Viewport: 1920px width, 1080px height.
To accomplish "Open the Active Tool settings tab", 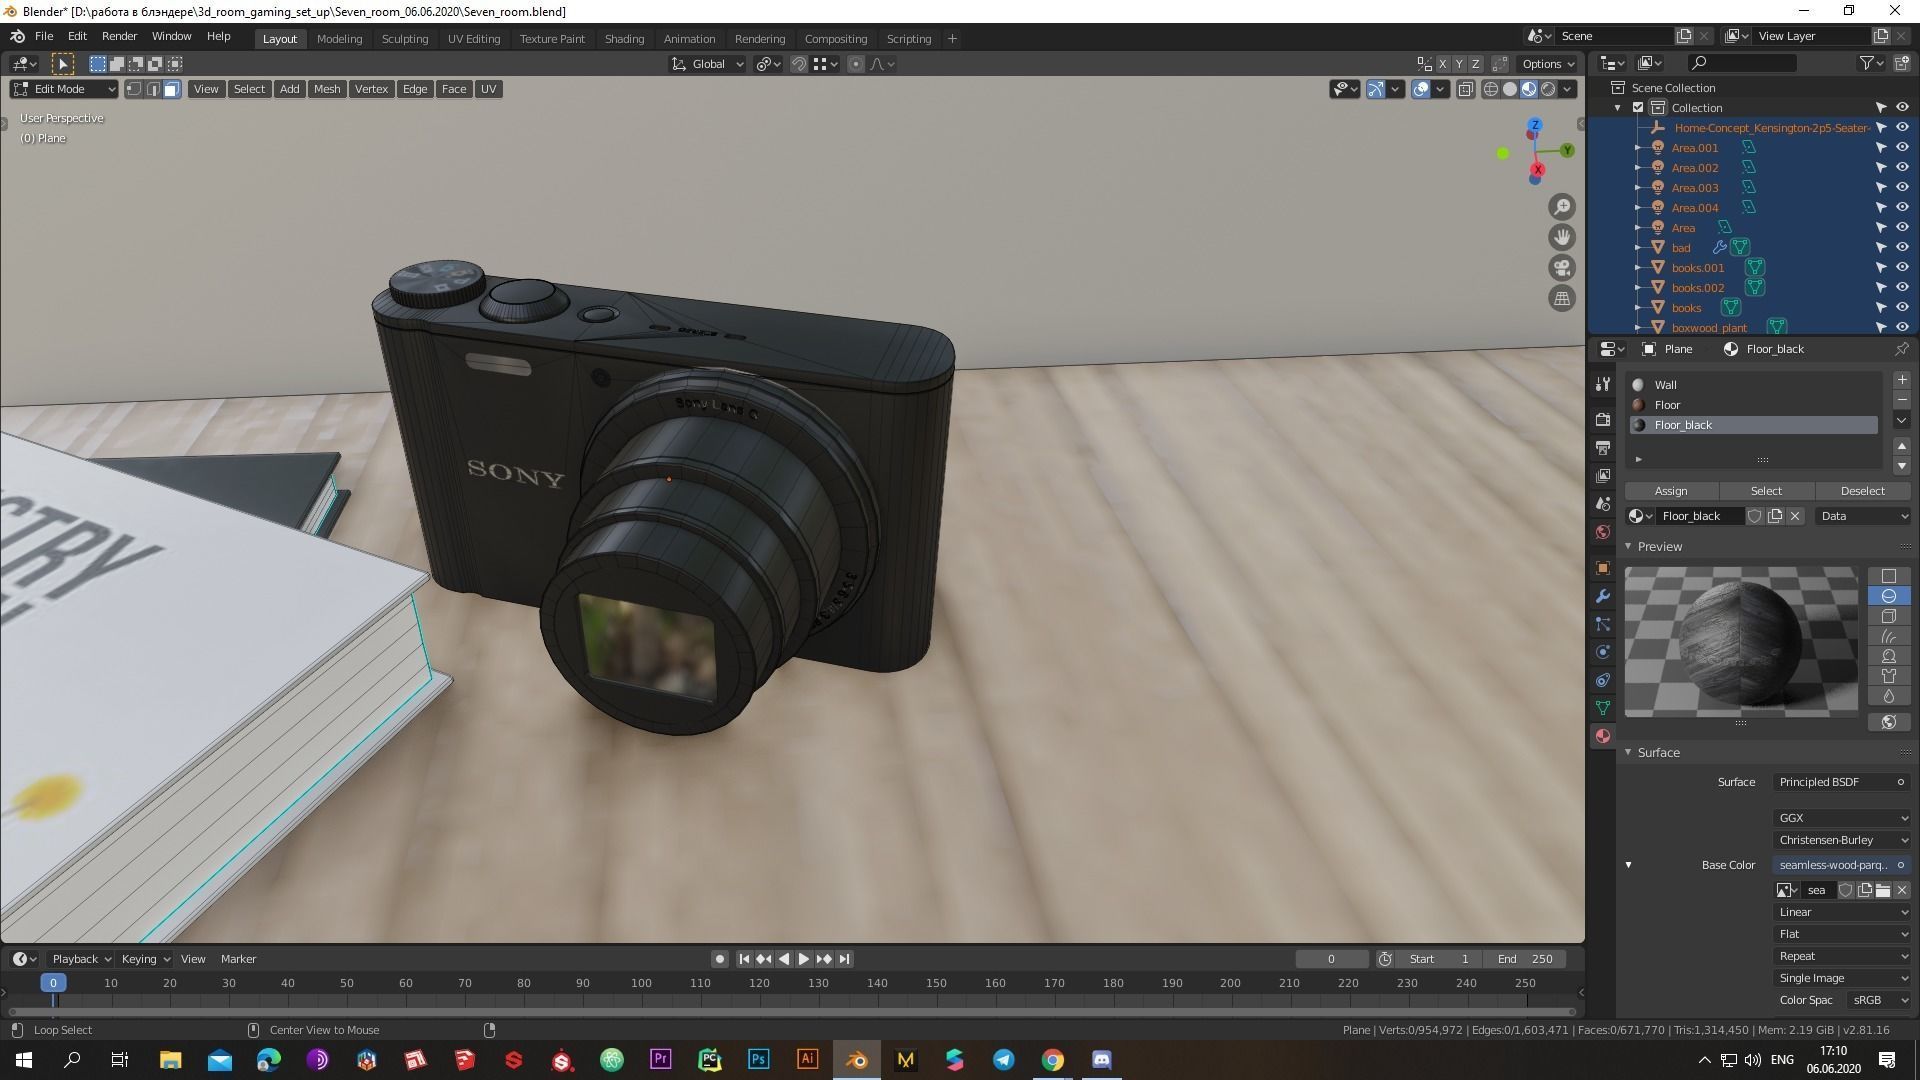I will click(x=1603, y=384).
